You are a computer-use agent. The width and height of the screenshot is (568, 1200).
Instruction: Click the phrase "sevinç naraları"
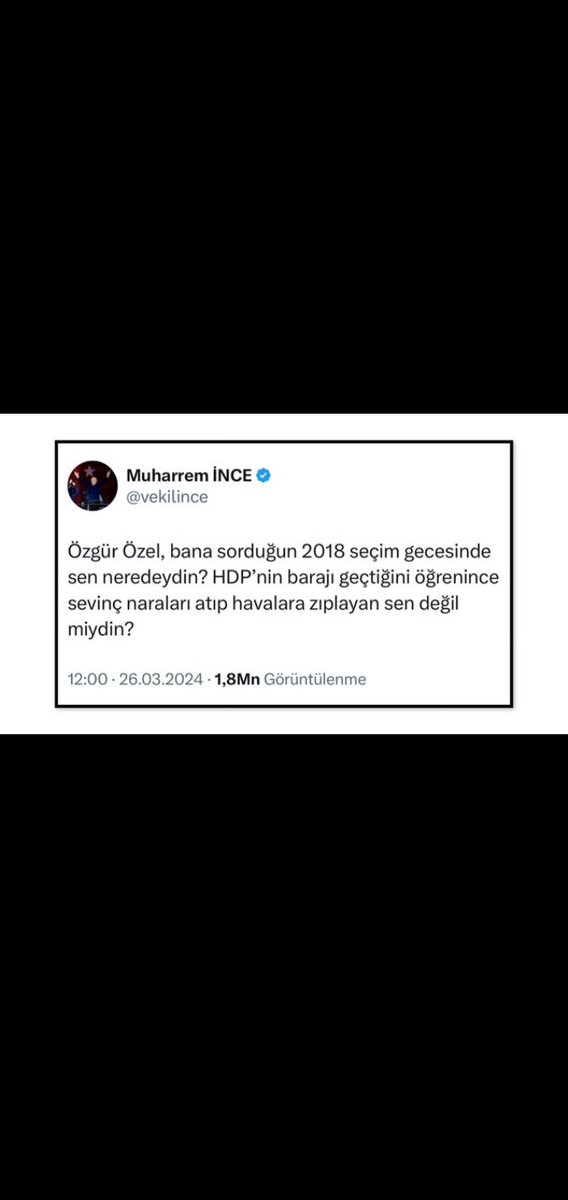coord(123,605)
